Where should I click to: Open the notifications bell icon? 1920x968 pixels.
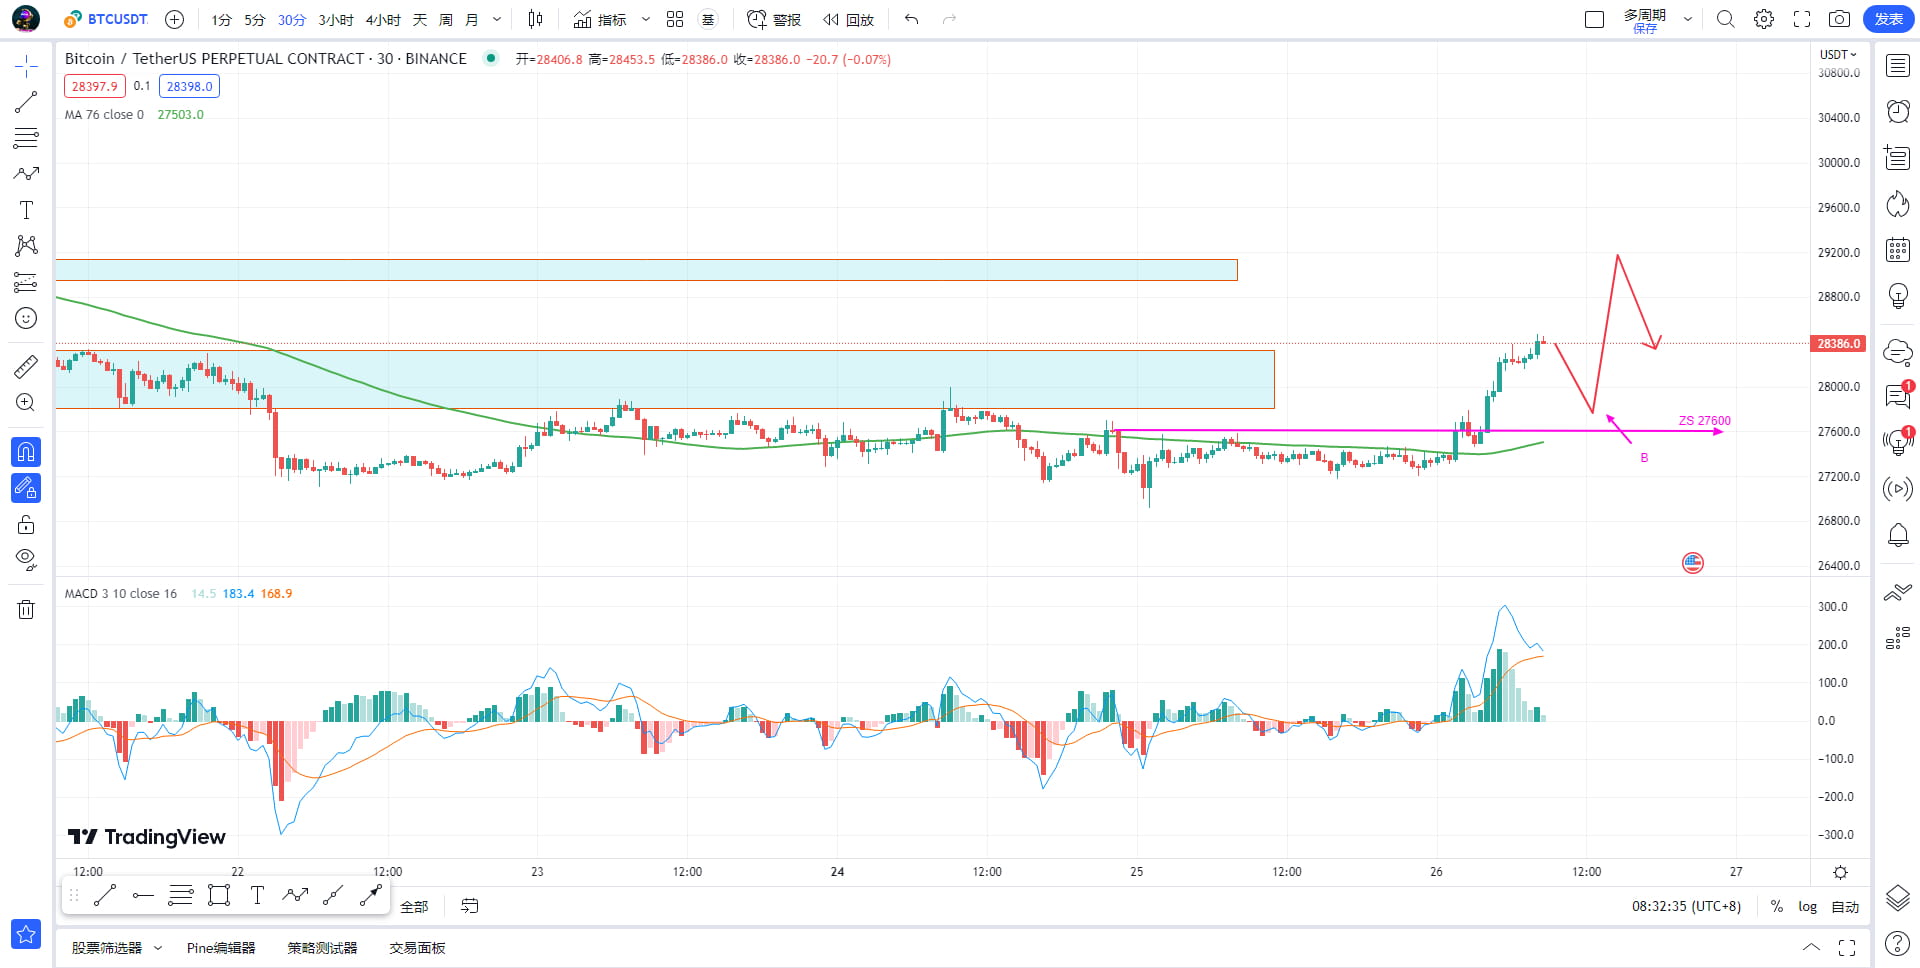click(x=1898, y=535)
